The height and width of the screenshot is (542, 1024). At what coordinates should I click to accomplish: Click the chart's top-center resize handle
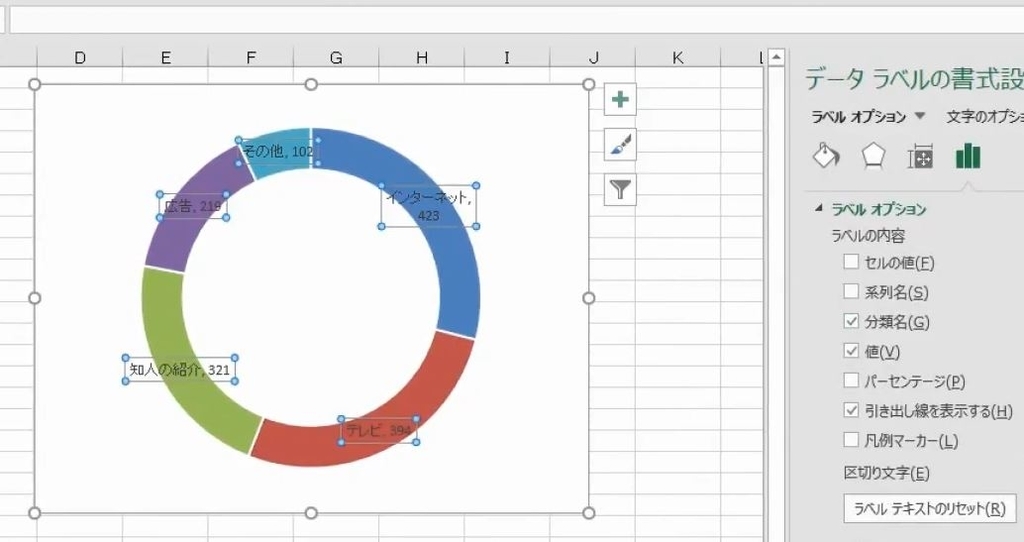point(312,84)
